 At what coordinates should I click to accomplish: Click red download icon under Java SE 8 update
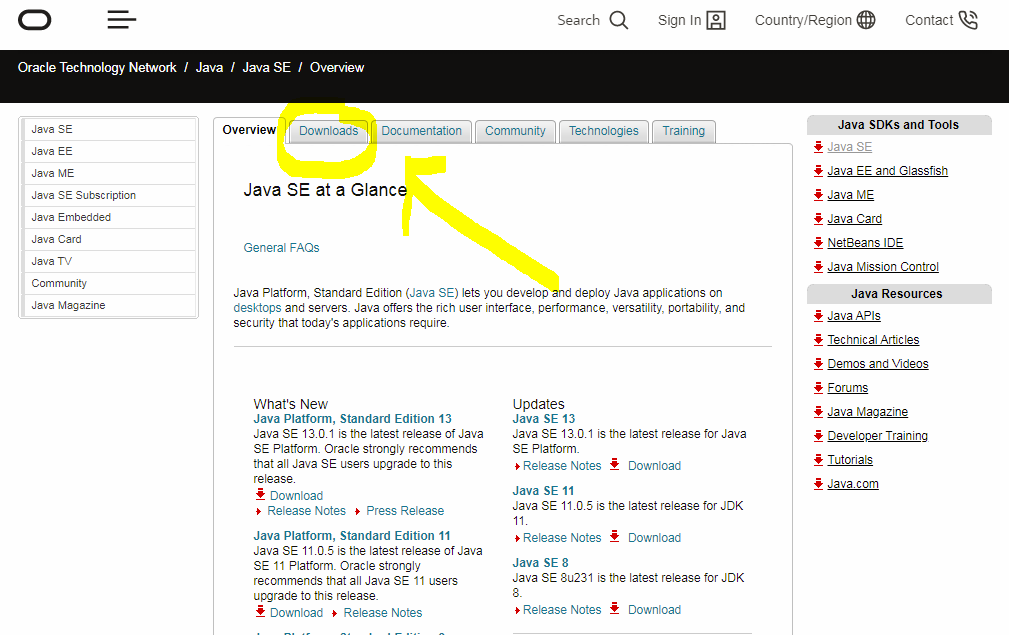click(x=615, y=609)
